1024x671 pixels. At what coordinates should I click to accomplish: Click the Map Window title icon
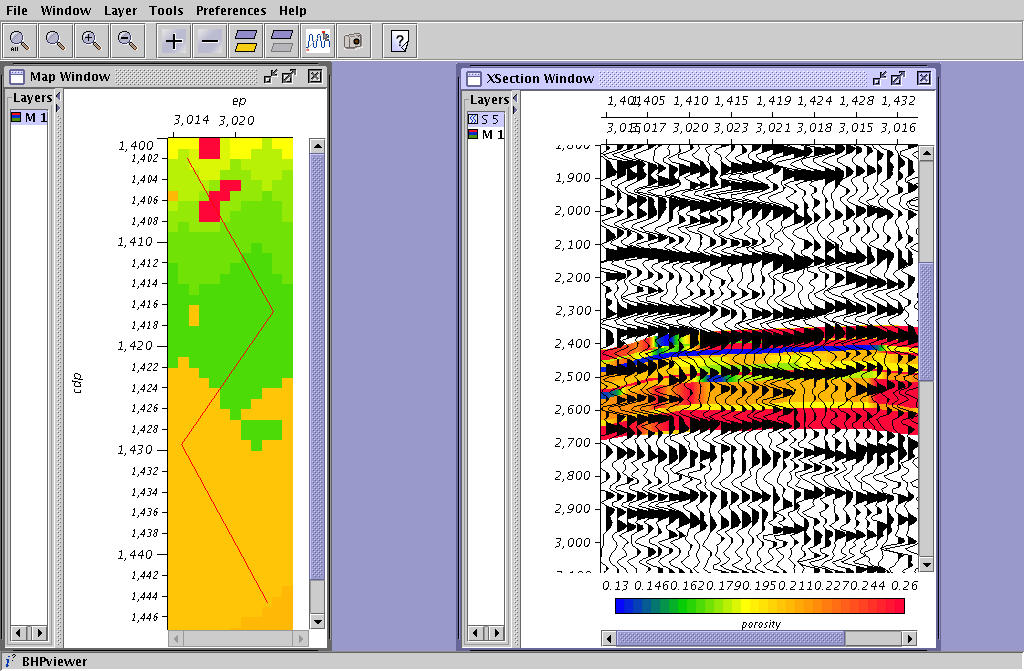pos(17,76)
